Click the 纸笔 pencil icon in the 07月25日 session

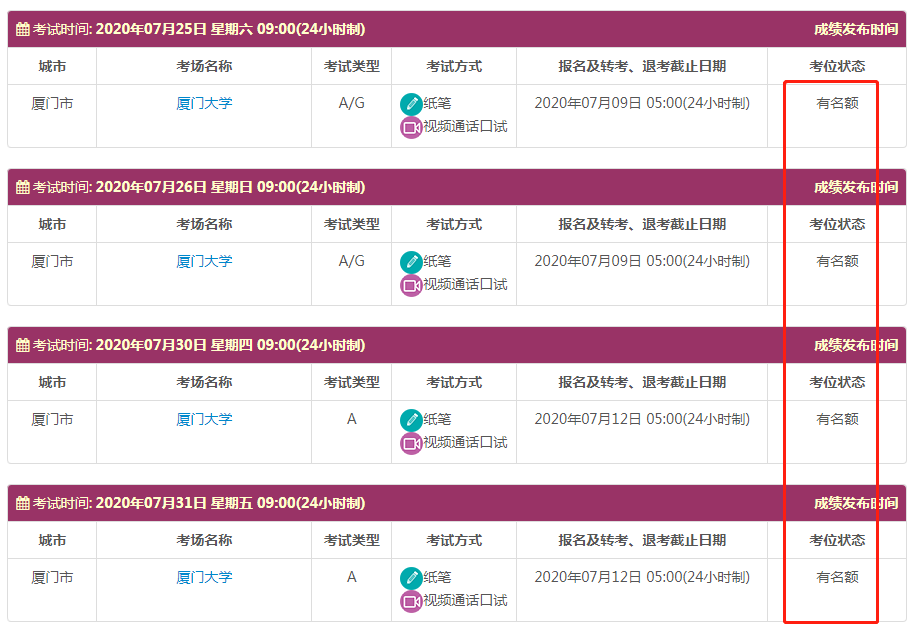pyautogui.click(x=411, y=104)
